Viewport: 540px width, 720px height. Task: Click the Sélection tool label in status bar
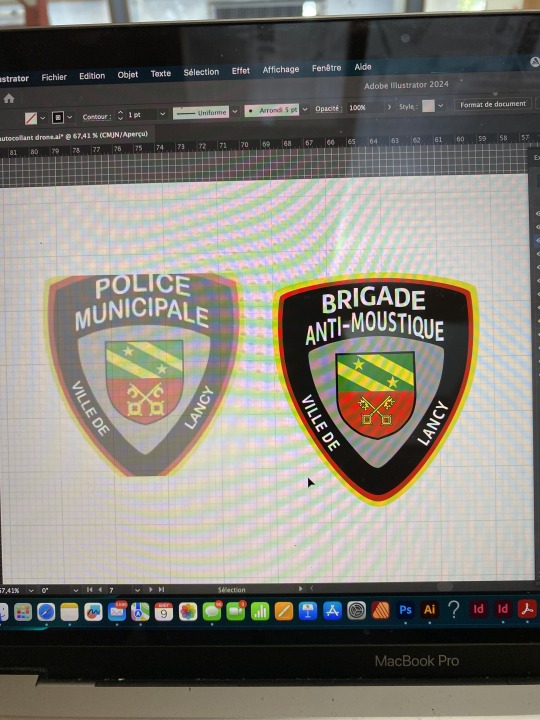click(231, 590)
